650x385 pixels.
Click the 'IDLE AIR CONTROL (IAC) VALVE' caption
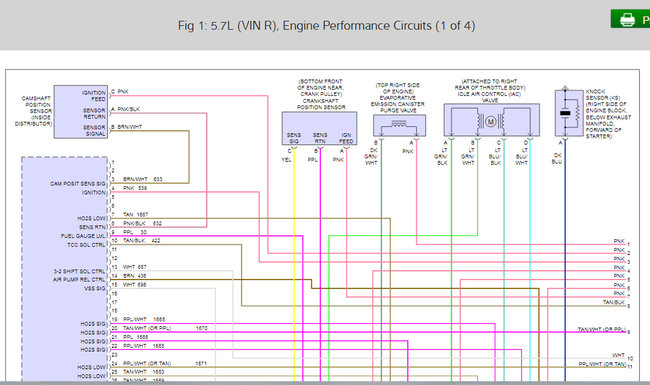pos(490,97)
